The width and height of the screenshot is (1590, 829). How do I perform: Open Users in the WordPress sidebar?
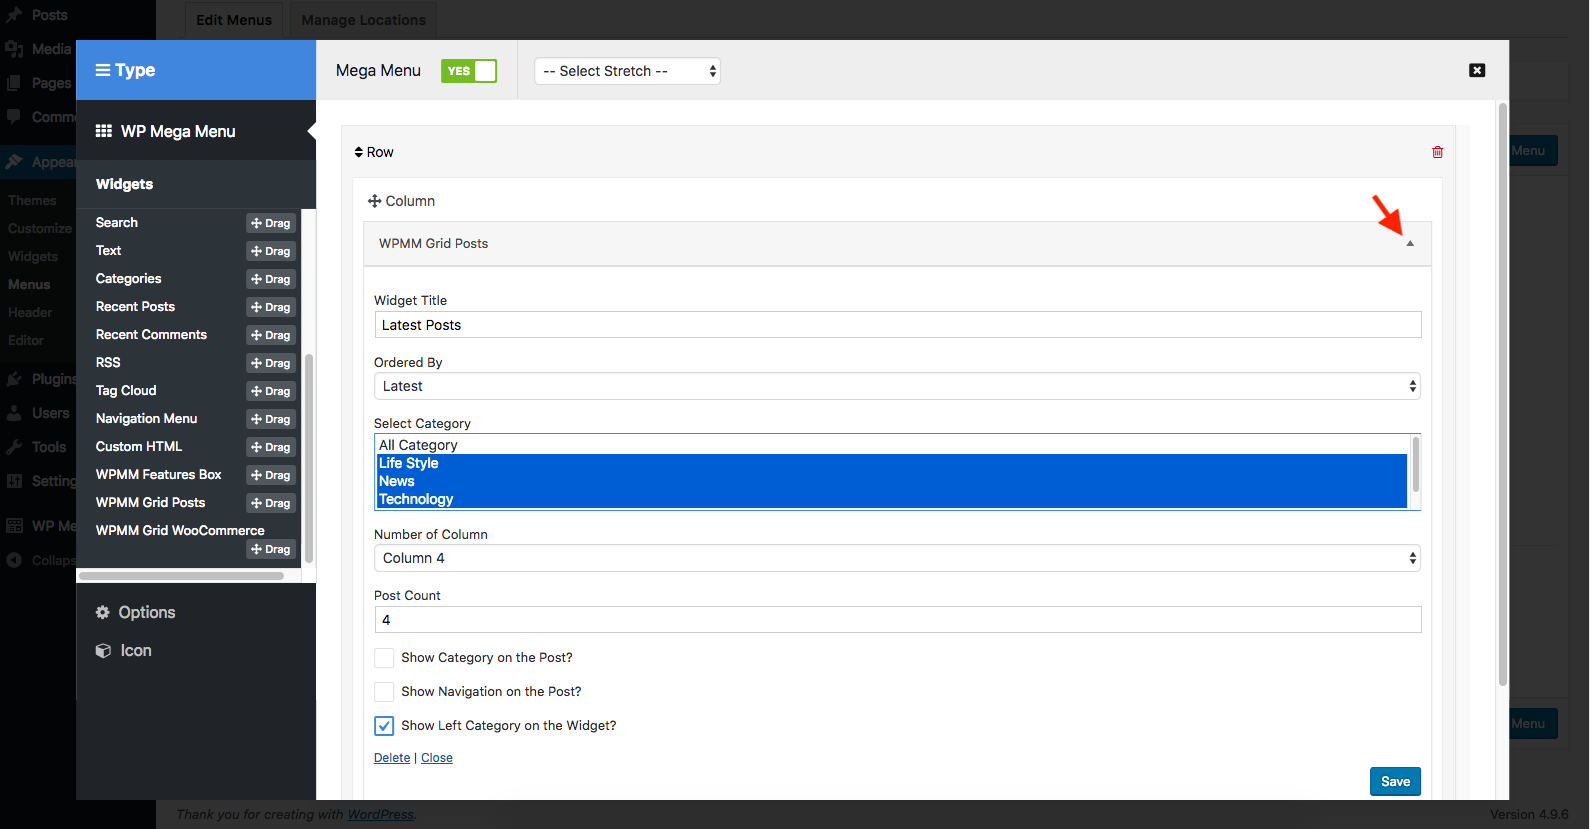(50, 413)
